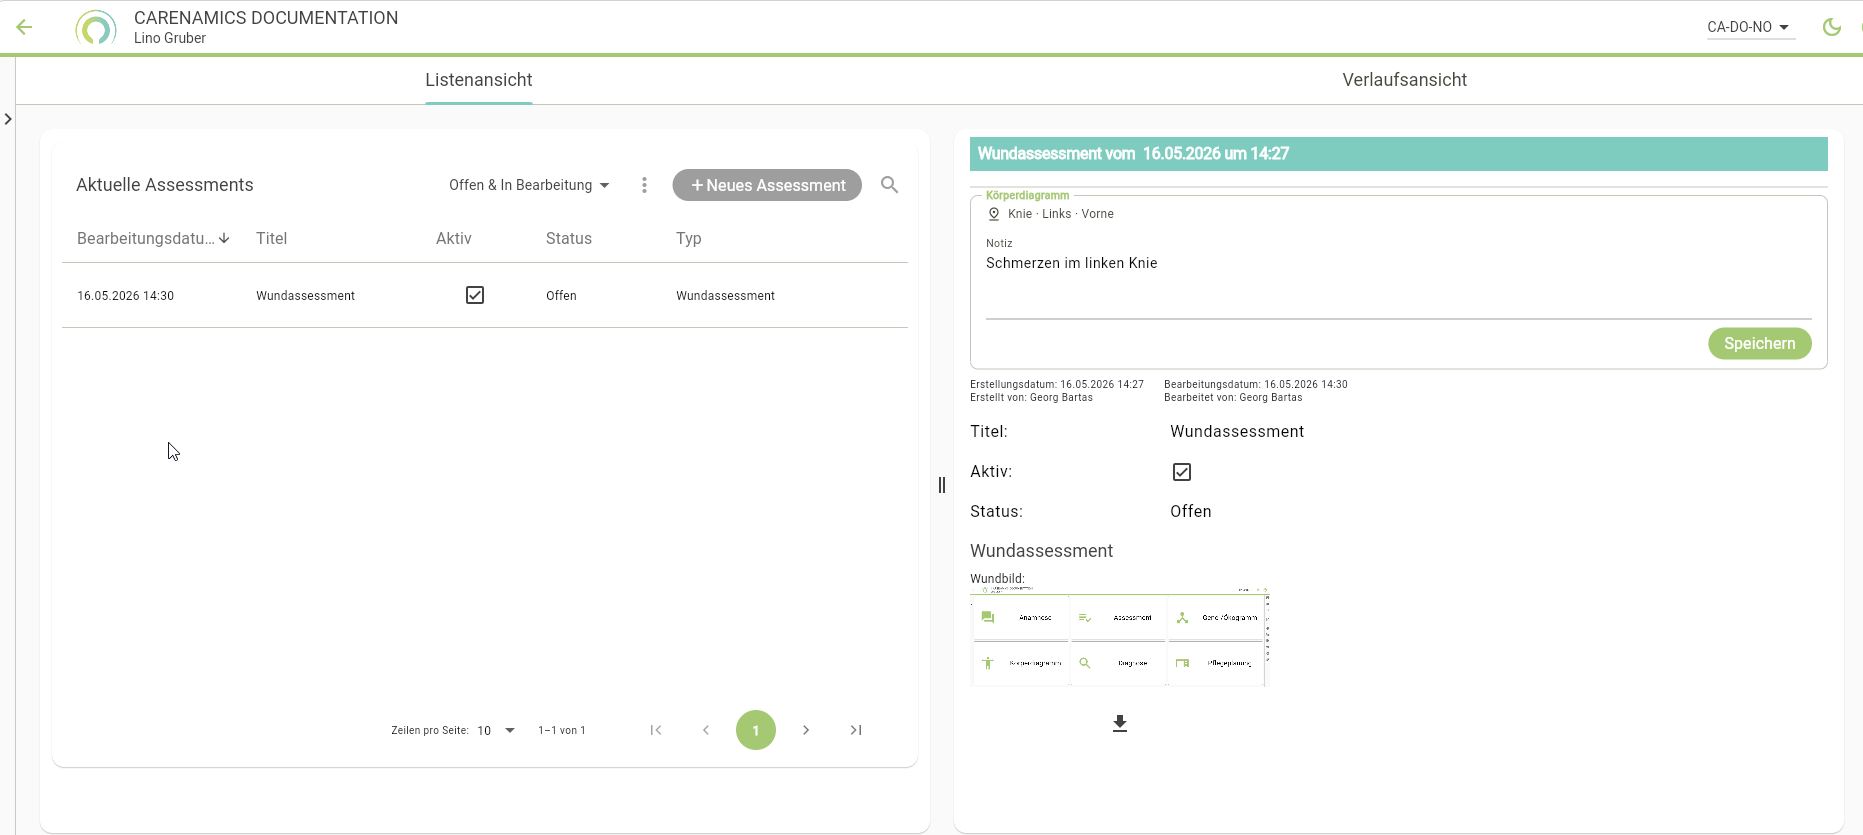
Task: Click the Bearbeitet von: Georg Bartas text
Action: (1233, 397)
